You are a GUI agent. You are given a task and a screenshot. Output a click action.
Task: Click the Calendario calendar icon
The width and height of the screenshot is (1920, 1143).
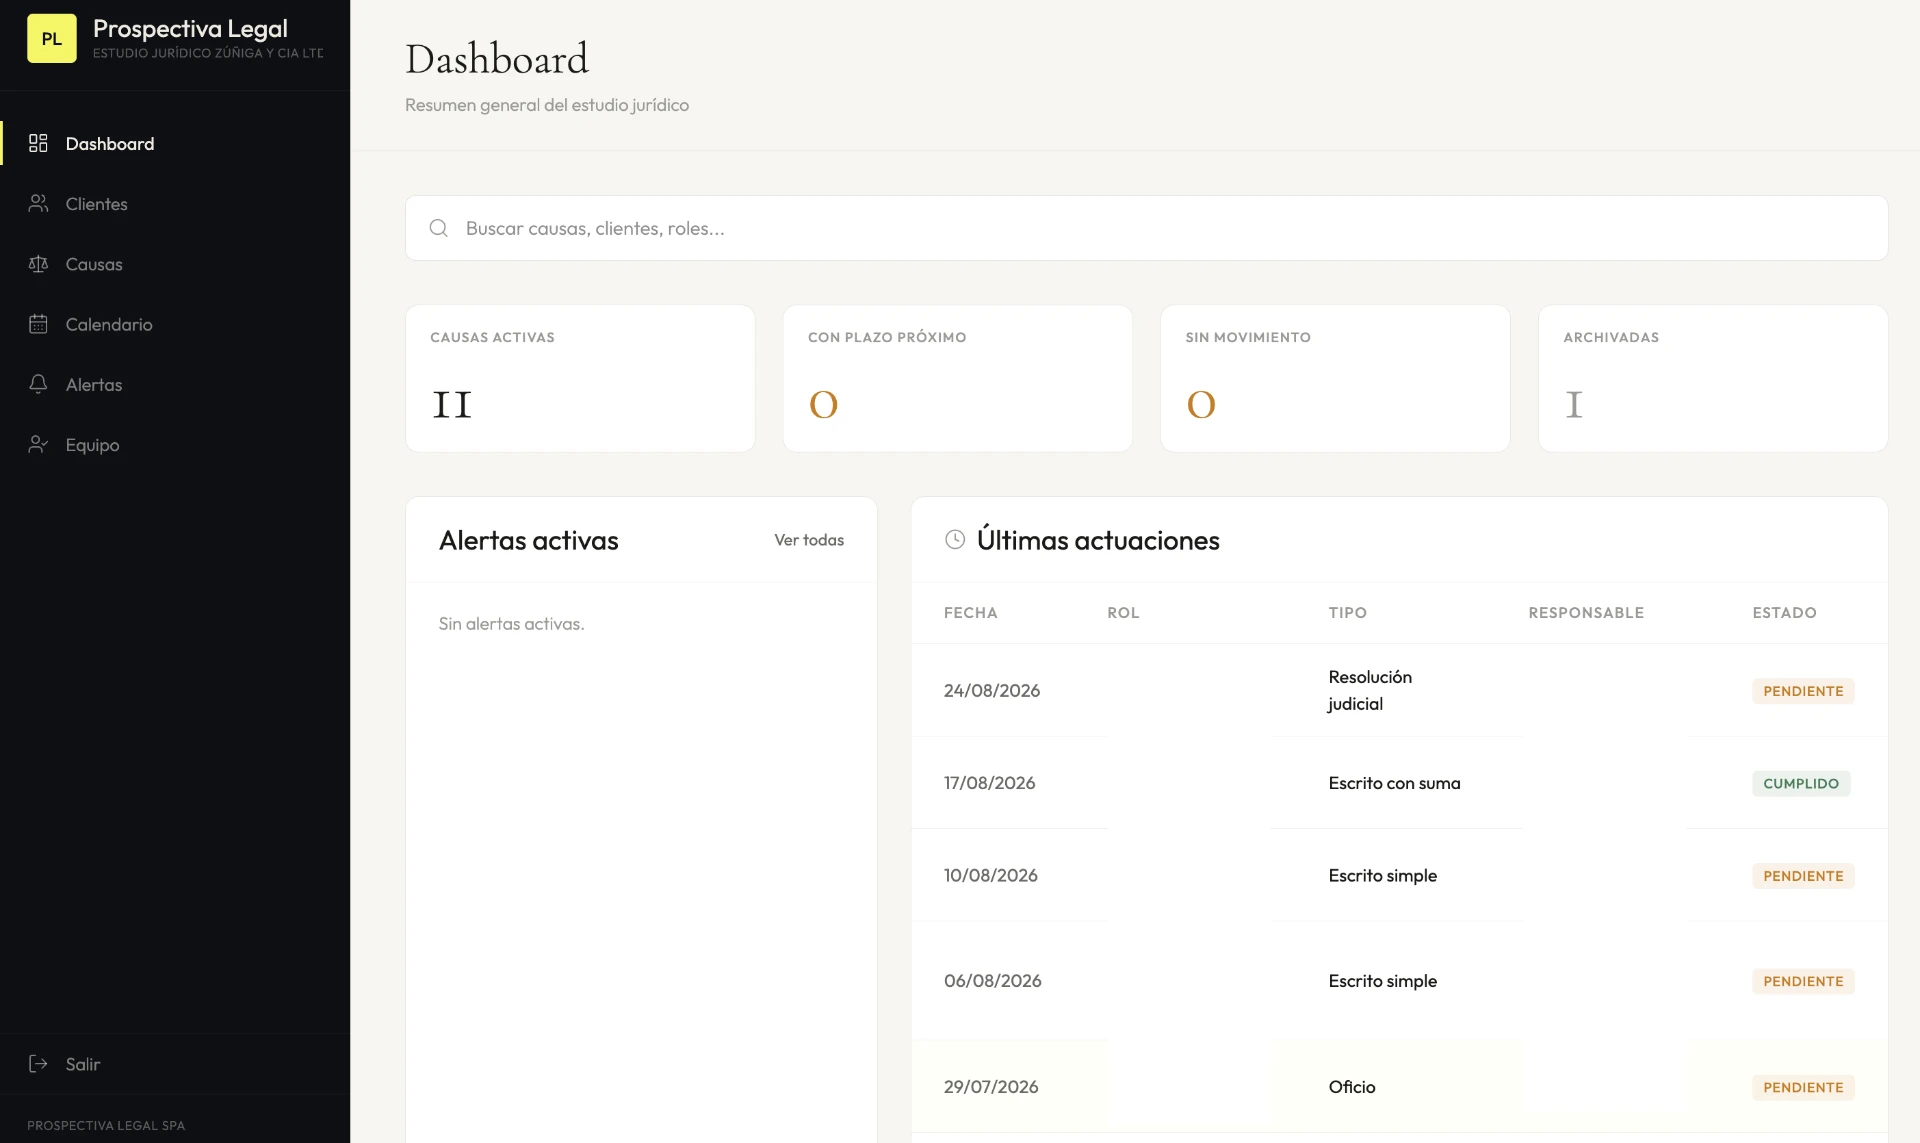click(x=38, y=324)
